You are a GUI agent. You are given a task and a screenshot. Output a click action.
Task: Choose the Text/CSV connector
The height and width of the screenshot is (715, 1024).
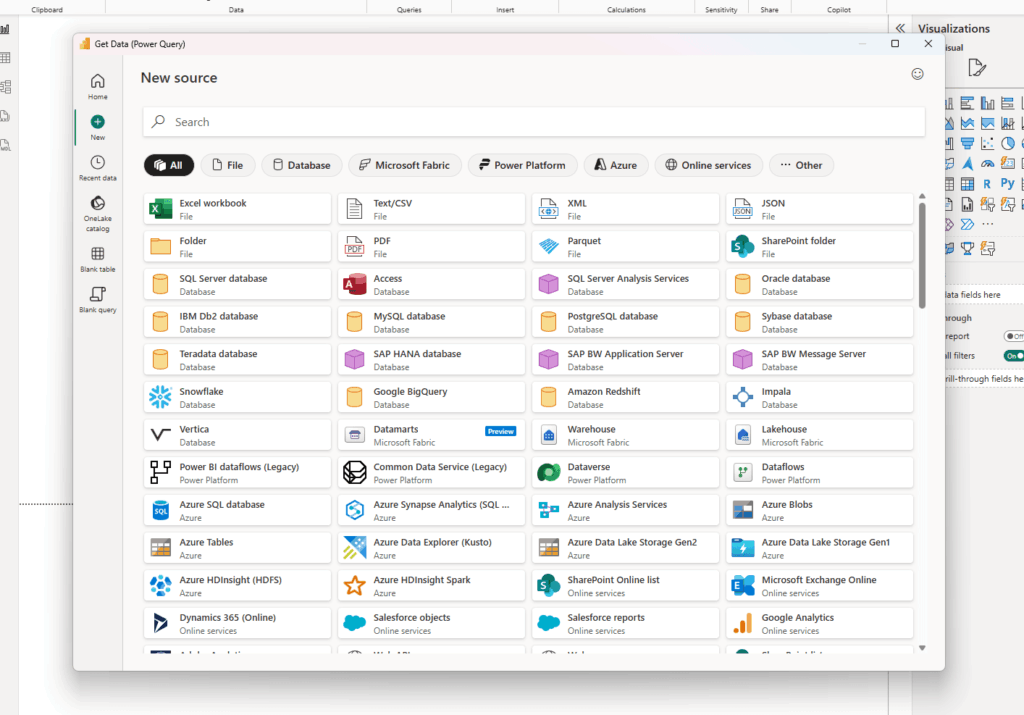point(431,209)
